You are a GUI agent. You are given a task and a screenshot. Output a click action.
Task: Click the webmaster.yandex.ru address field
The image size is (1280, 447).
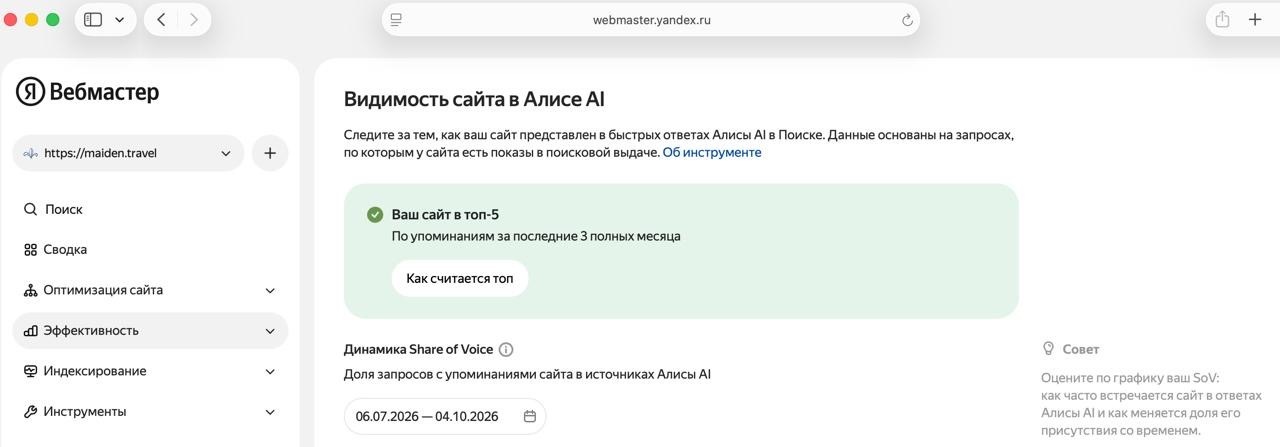click(651, 20)
